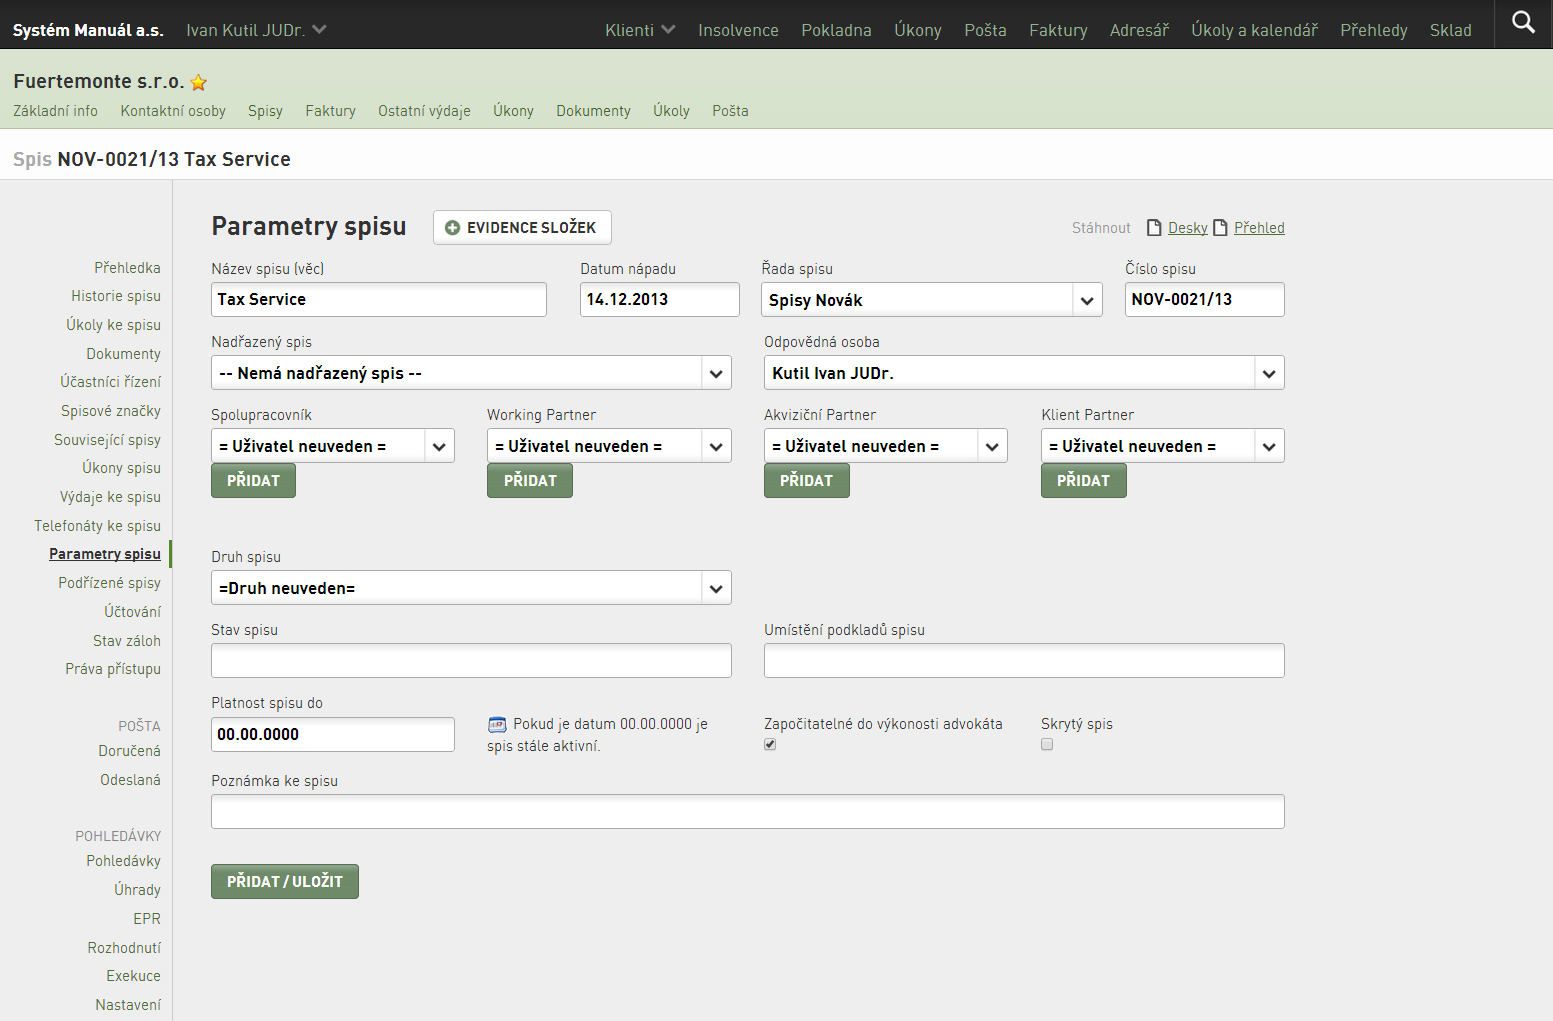
Task: Open the Druh spisu dropdown
Action: pos(471,588)
